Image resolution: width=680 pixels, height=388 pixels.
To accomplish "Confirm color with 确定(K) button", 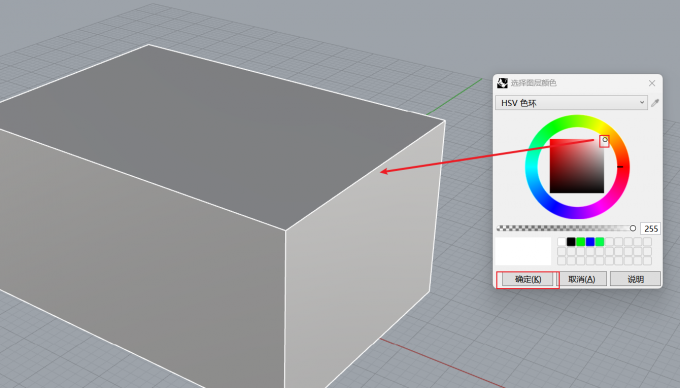I will pyautogui.click(x=528, y=279).
